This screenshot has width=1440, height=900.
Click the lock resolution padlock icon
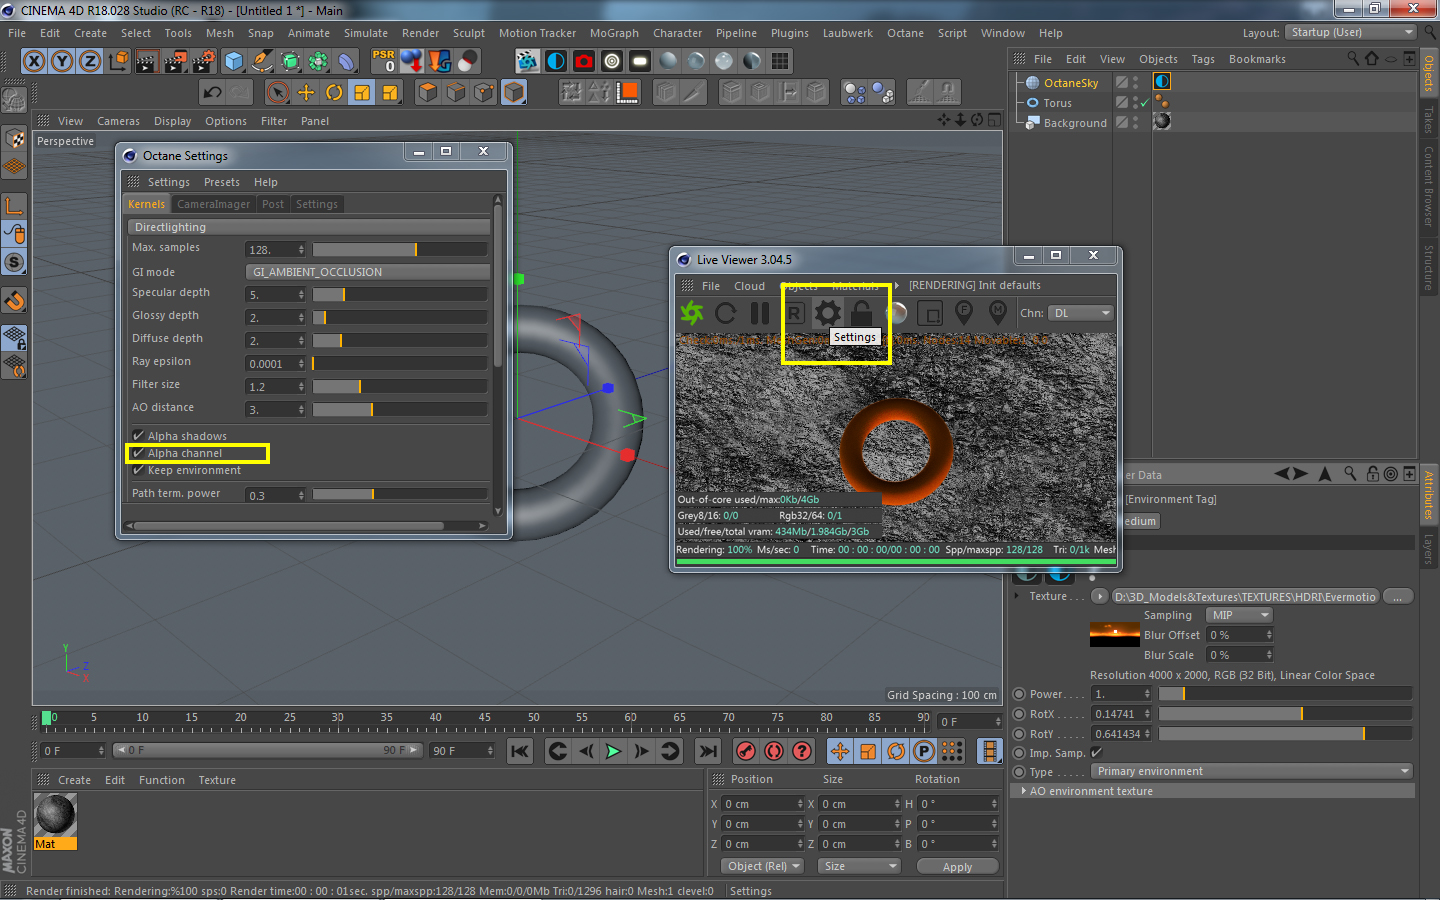pyautogui.click(x=861, y=313)
